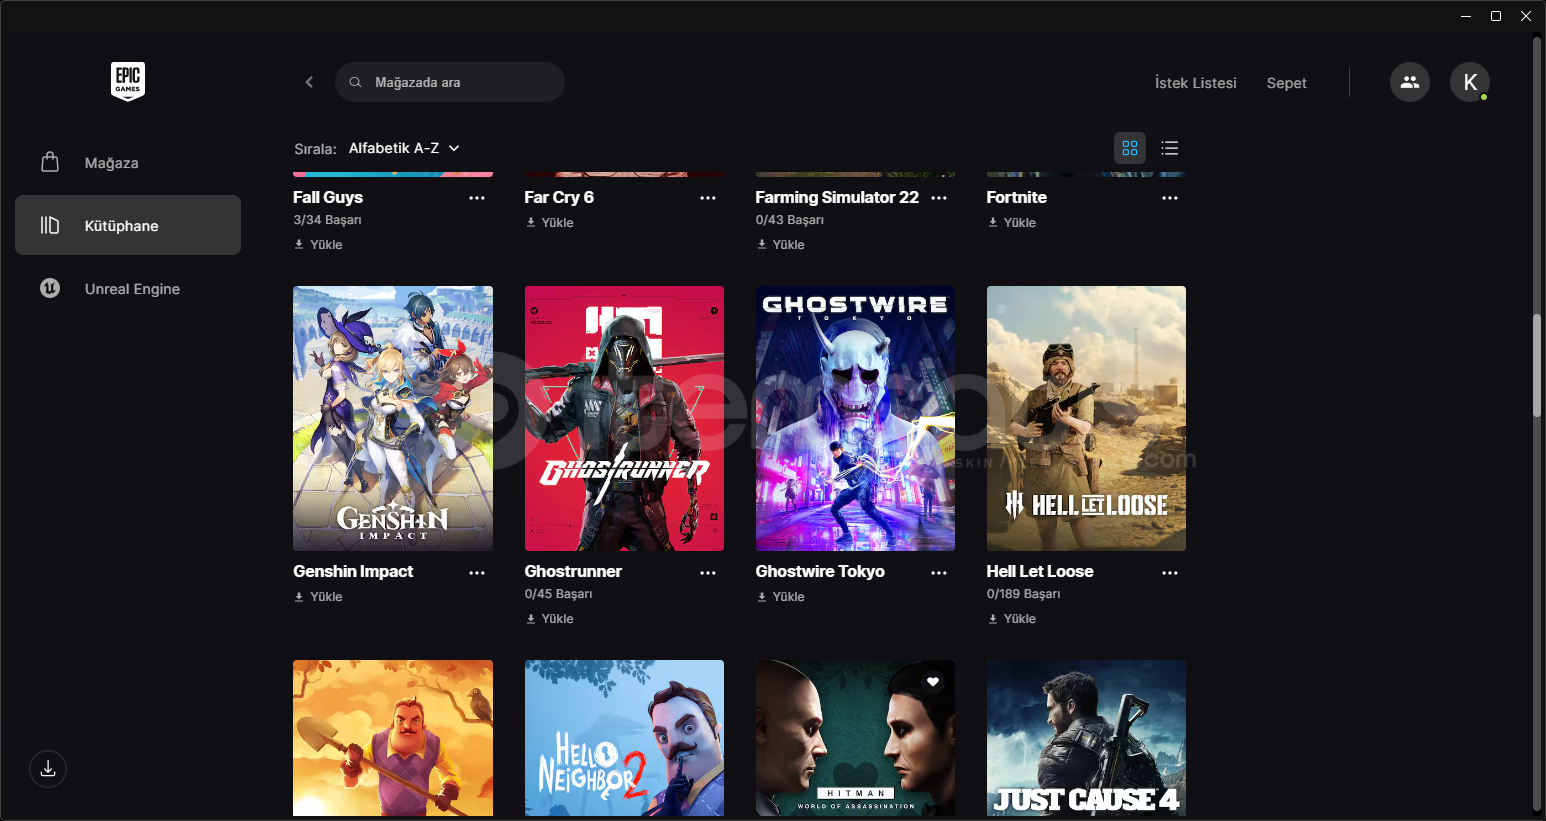Open Ghostwire Tokyo more options menu
This screenshot has width=1546, height=821.
[x=939, y=573]
